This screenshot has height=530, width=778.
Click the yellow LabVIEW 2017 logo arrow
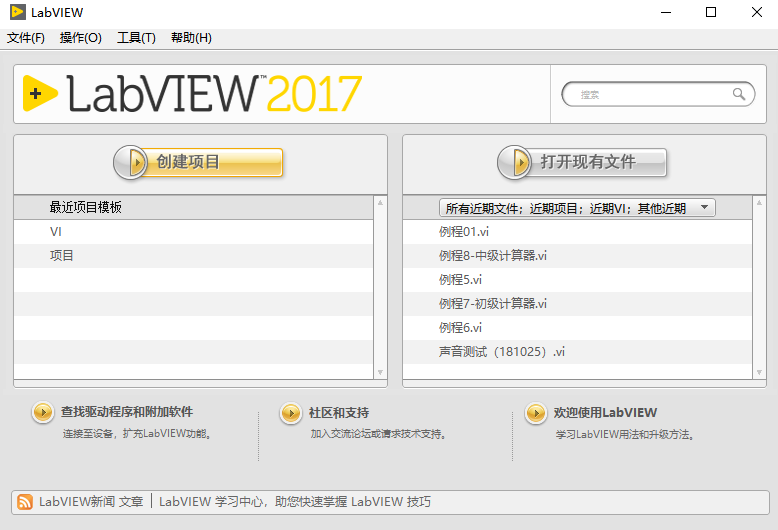pyautogui.click(x=40, y=93)
